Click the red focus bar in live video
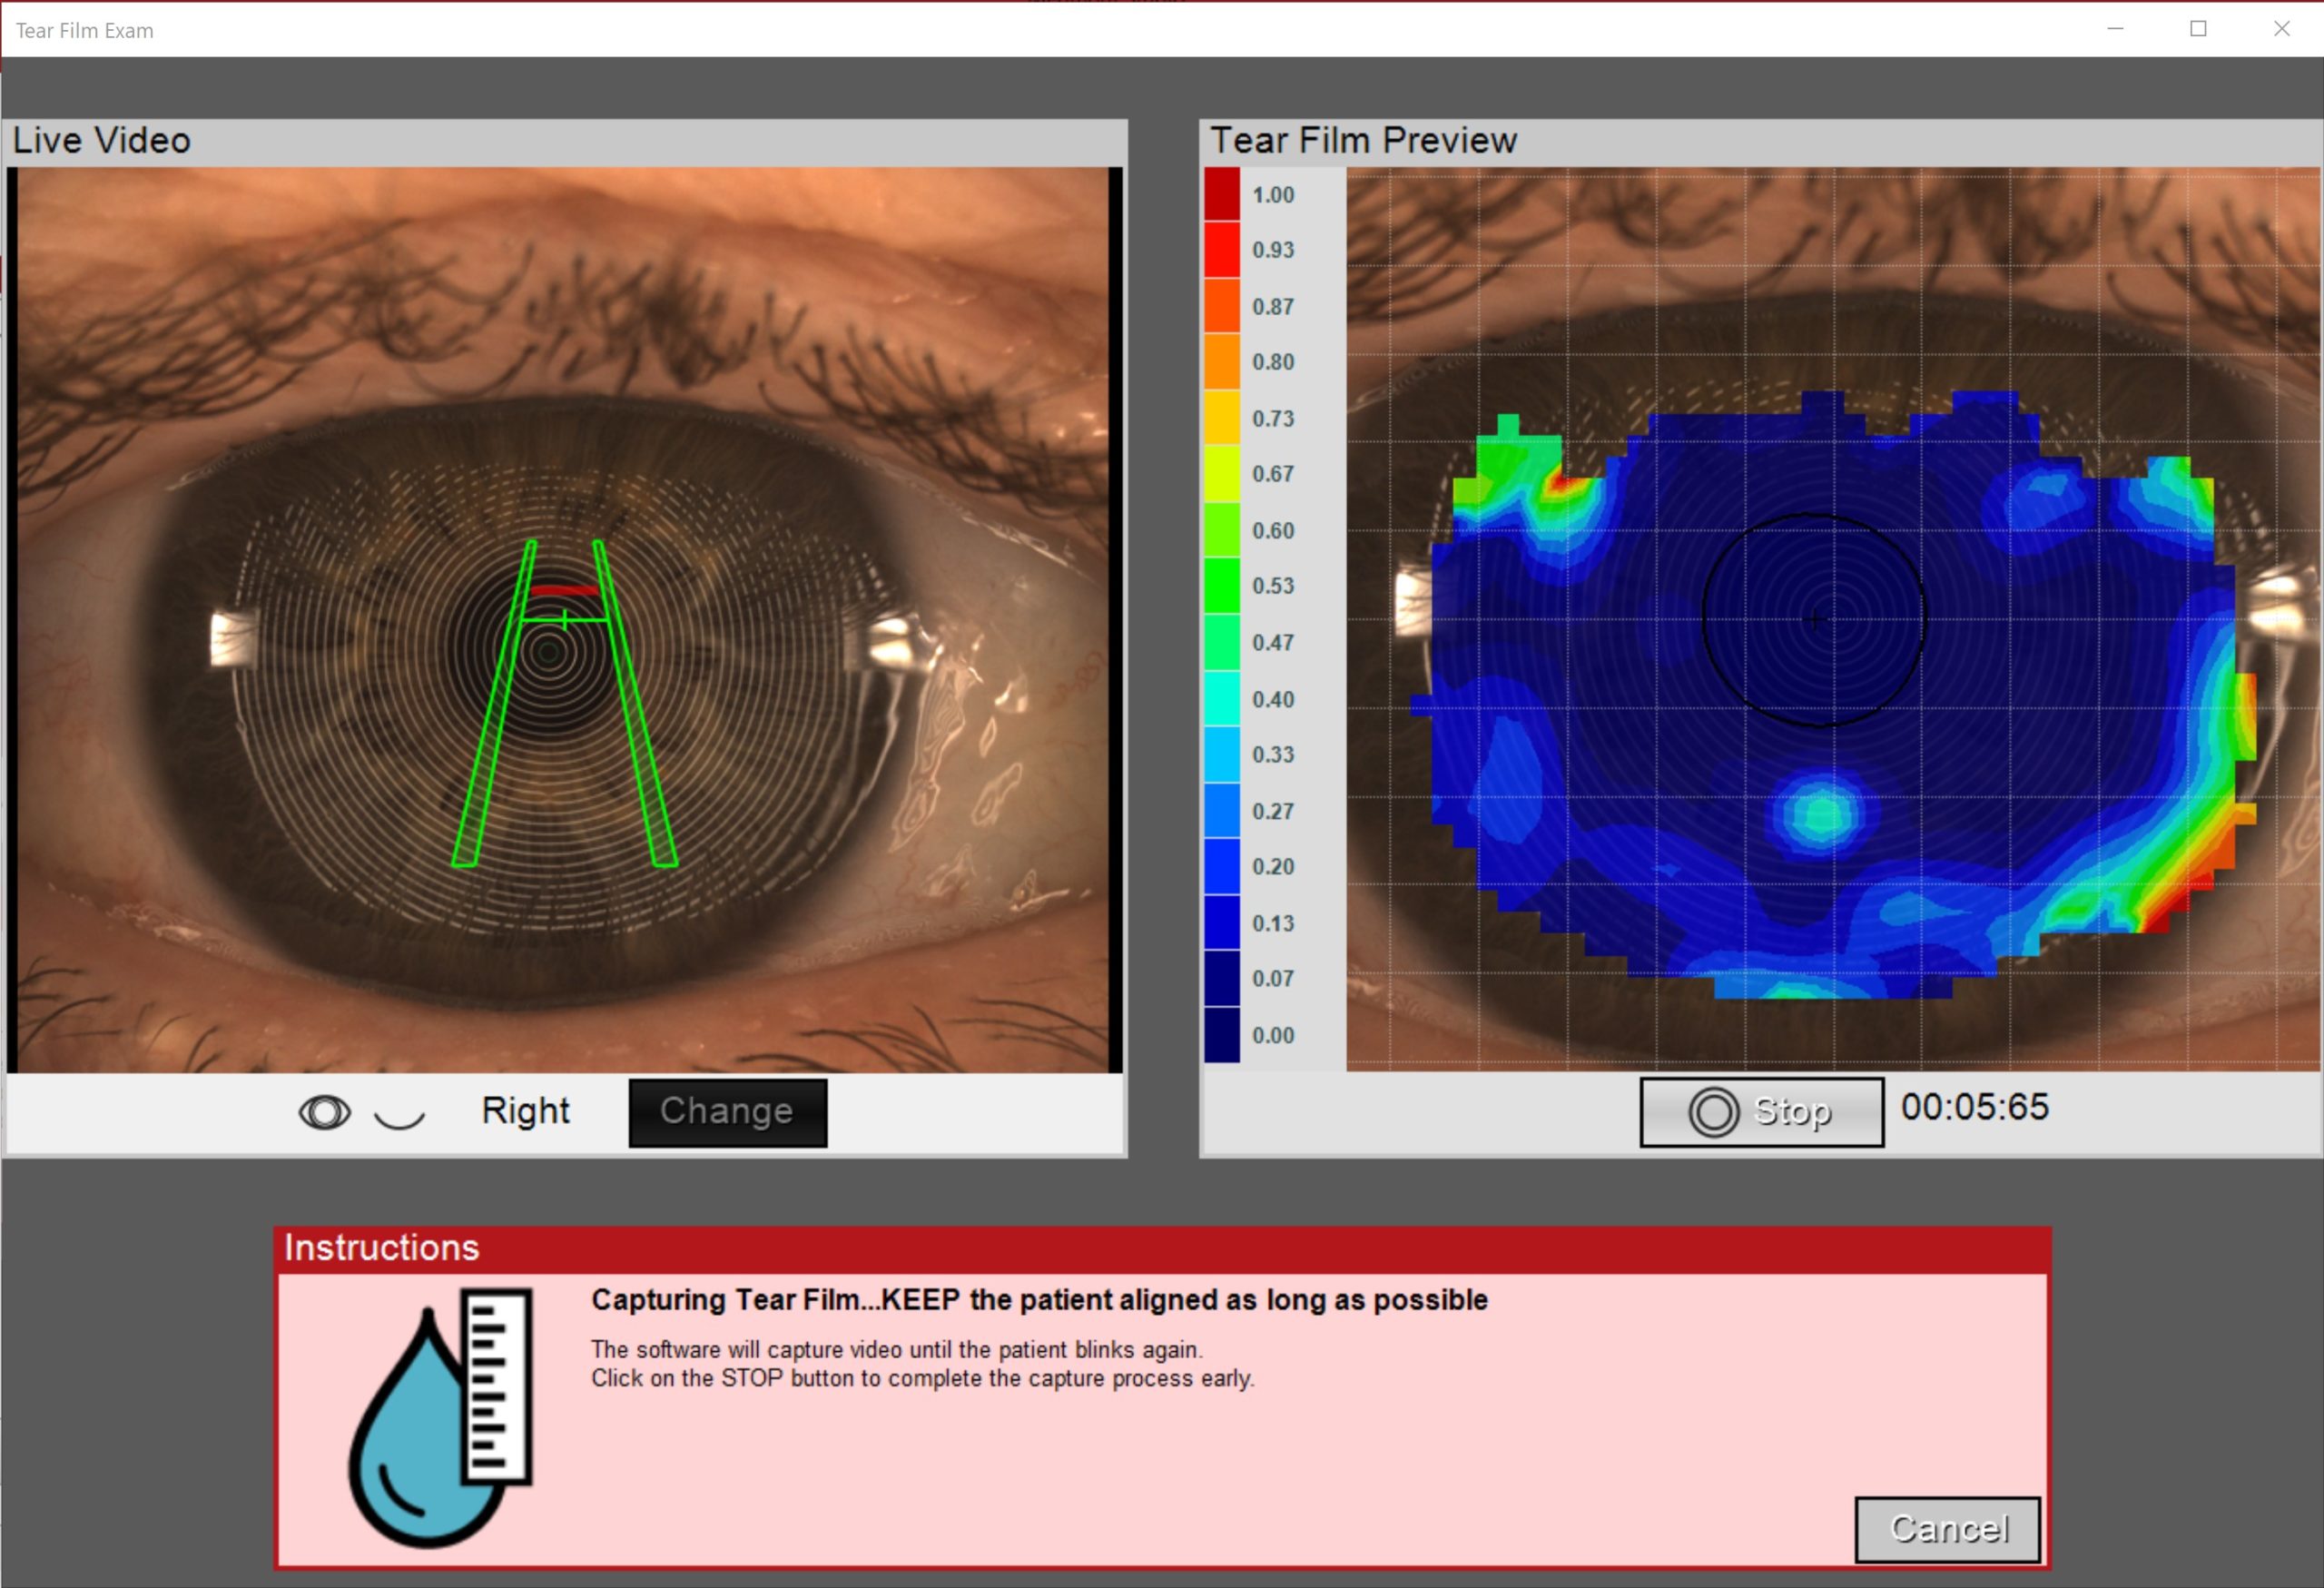This screenshot has width=2324, height=1588. click(x=564, y=591)
